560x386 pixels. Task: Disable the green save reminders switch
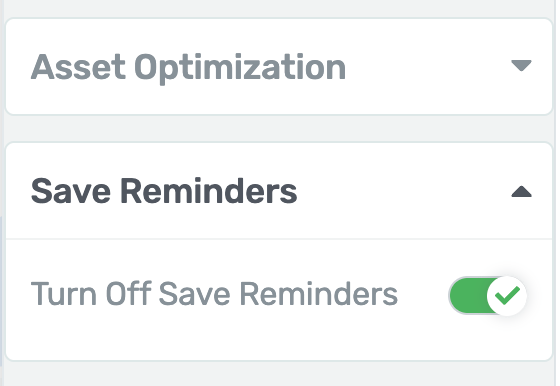click(488, 296)
